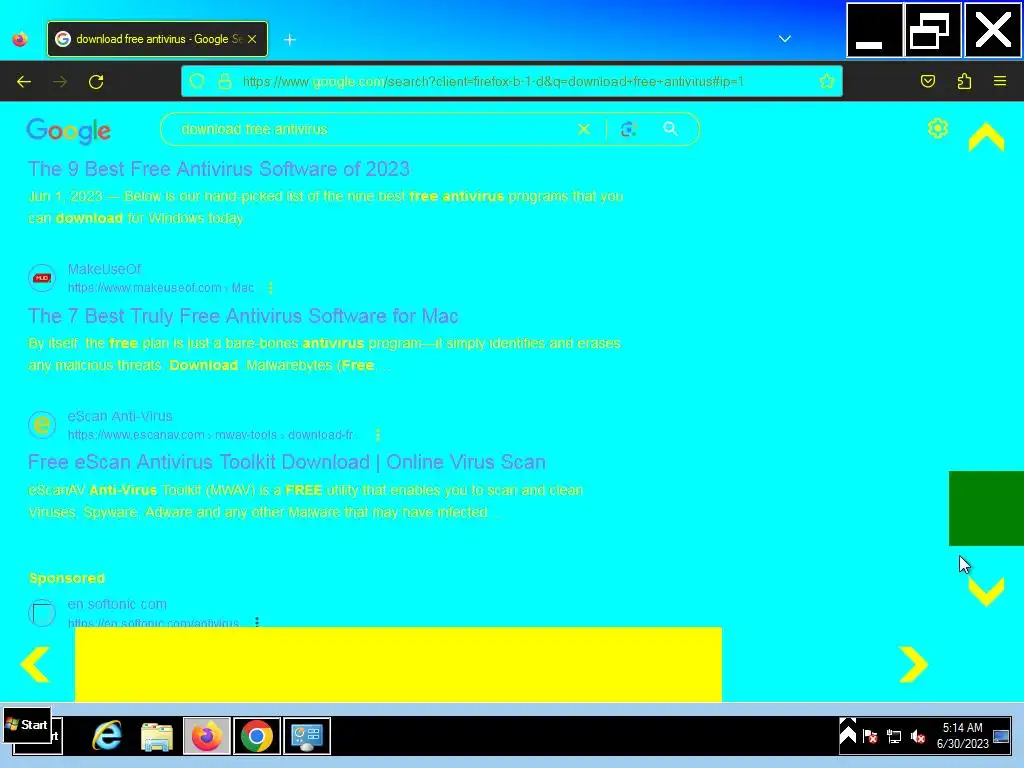Open Firefox application hamburger menu
1024x768 pixels.
tap(1000, 81)
